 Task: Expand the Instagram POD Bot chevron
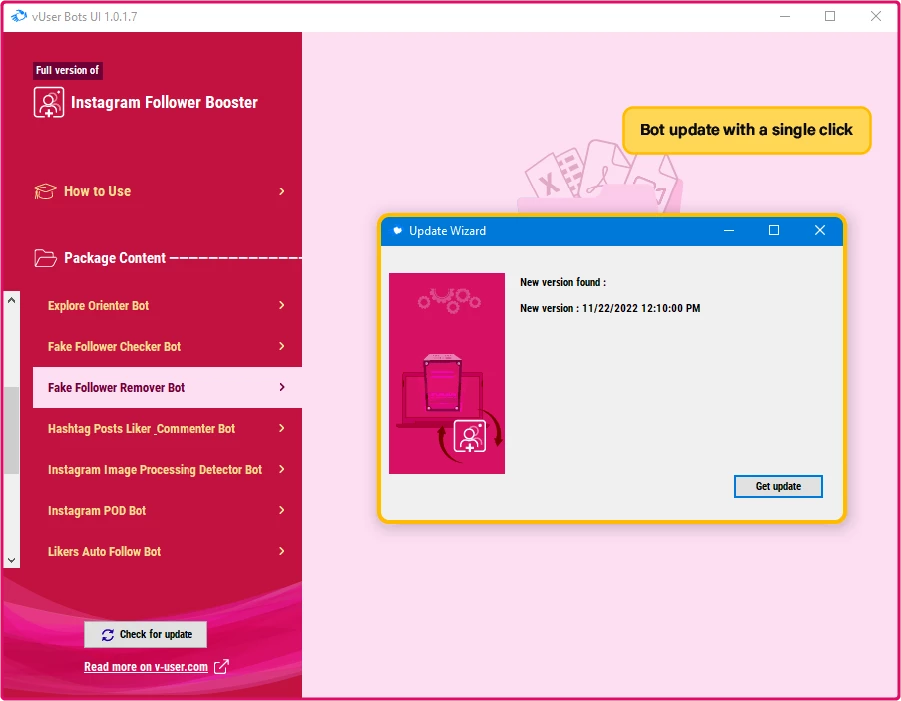282,510
